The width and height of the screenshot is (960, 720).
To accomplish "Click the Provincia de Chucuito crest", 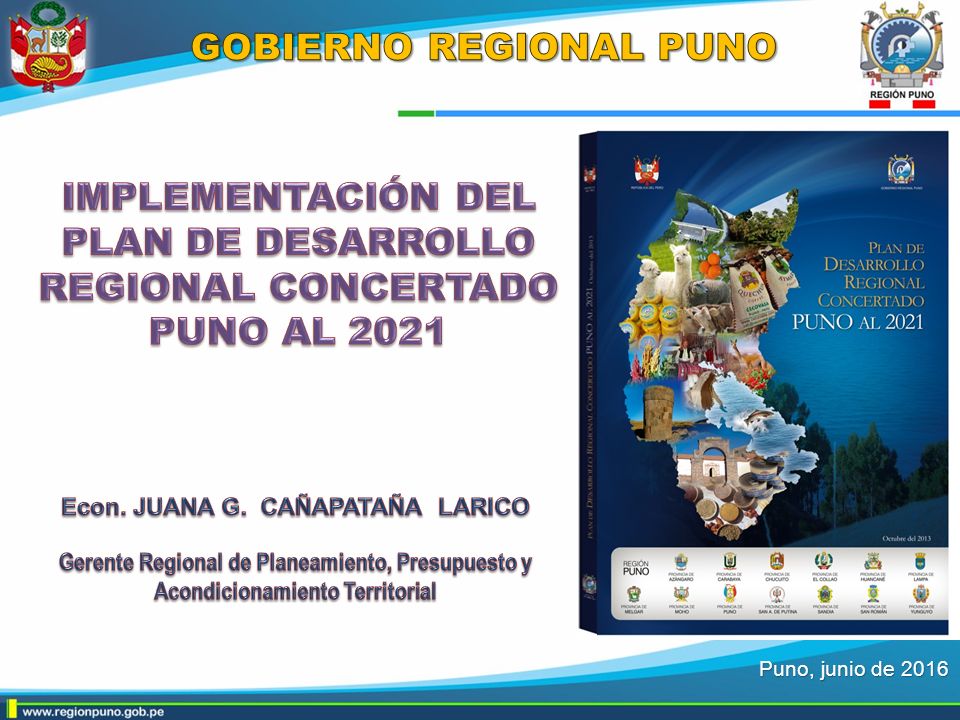I will [x=777, y=561].
